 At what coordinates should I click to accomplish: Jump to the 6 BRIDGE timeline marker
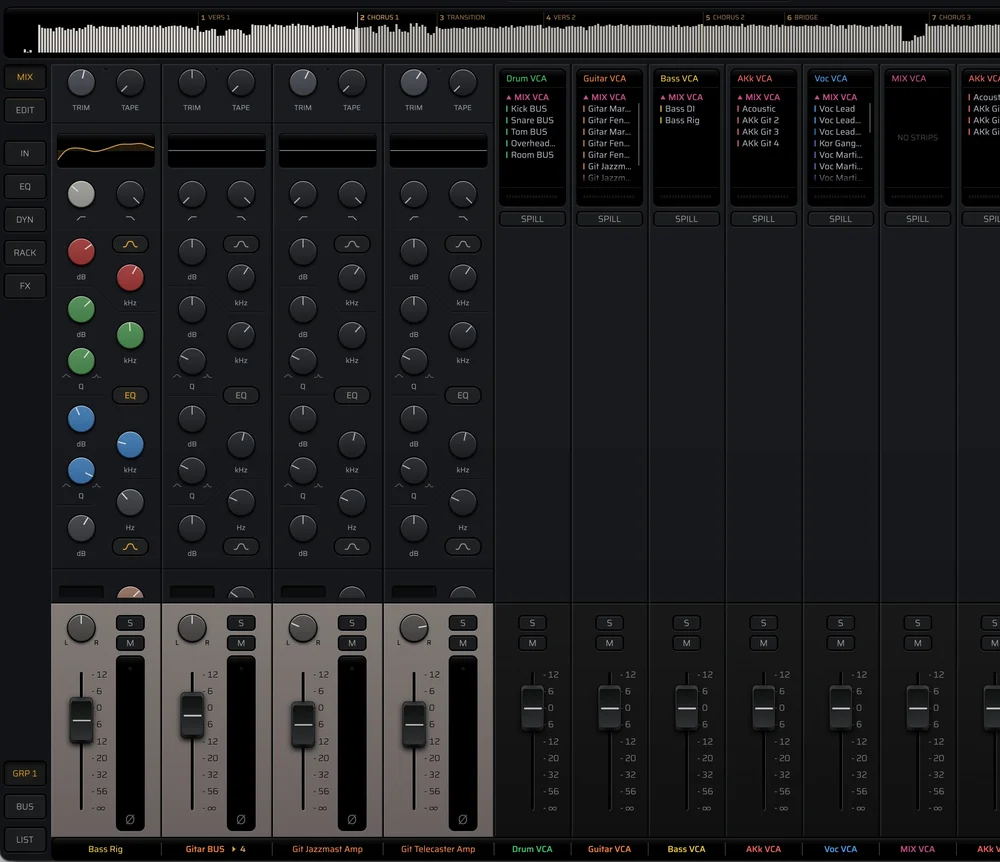click(x=802, y=17)
